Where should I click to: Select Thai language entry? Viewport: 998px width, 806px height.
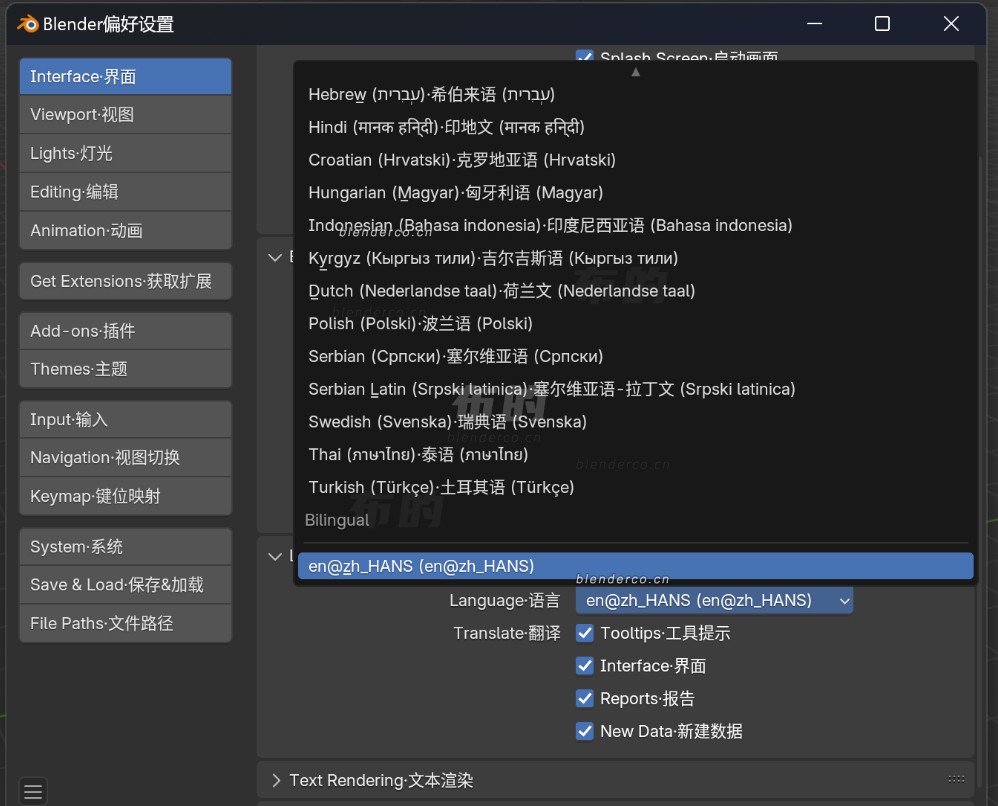[635, 455]
